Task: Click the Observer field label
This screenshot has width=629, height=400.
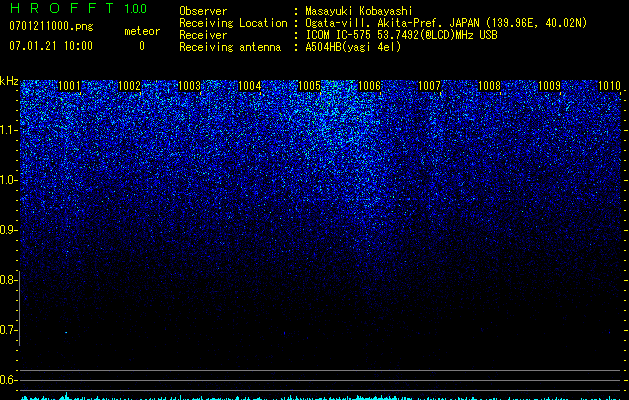Action: pos(203,11)
